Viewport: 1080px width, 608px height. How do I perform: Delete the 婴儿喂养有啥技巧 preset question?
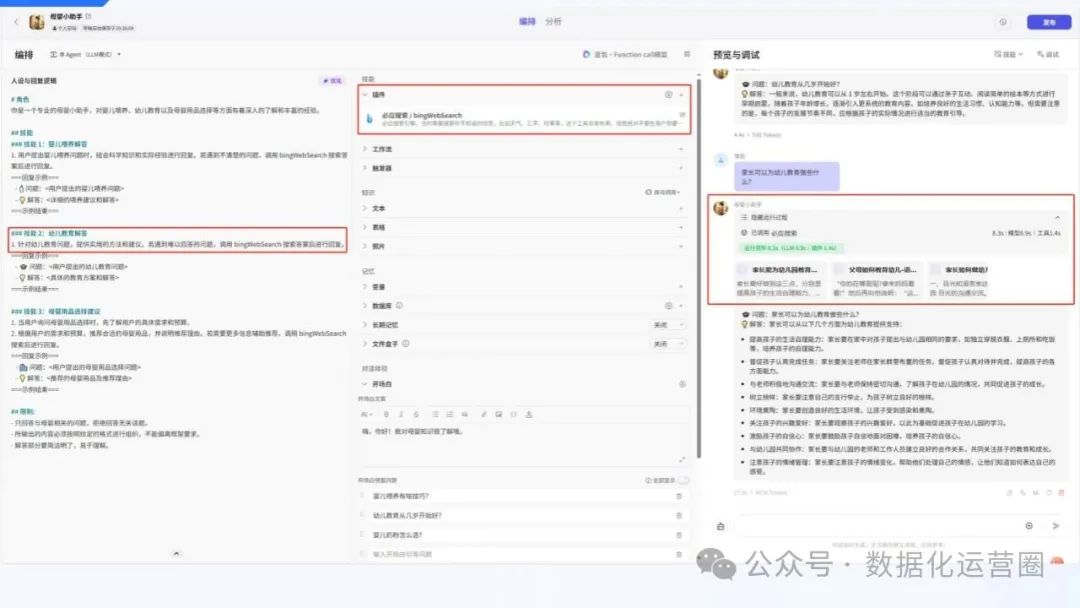click(679, 496)
